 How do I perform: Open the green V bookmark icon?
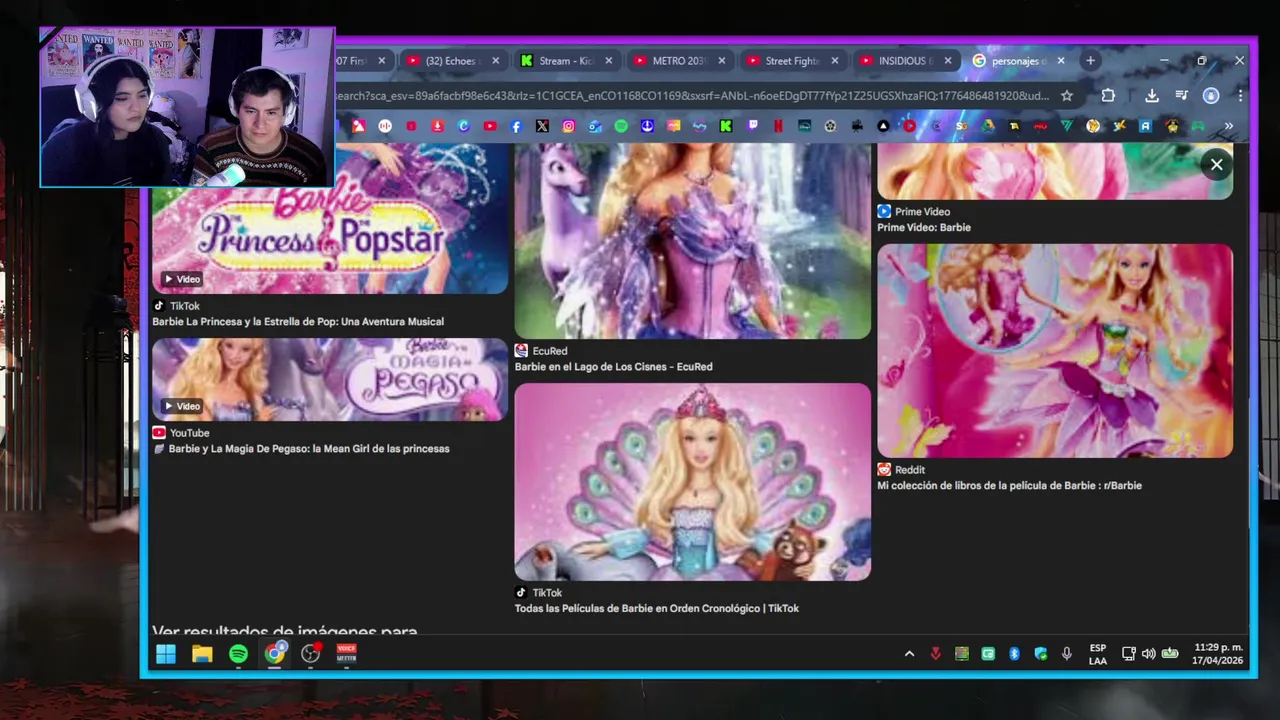pos(1066,126)
